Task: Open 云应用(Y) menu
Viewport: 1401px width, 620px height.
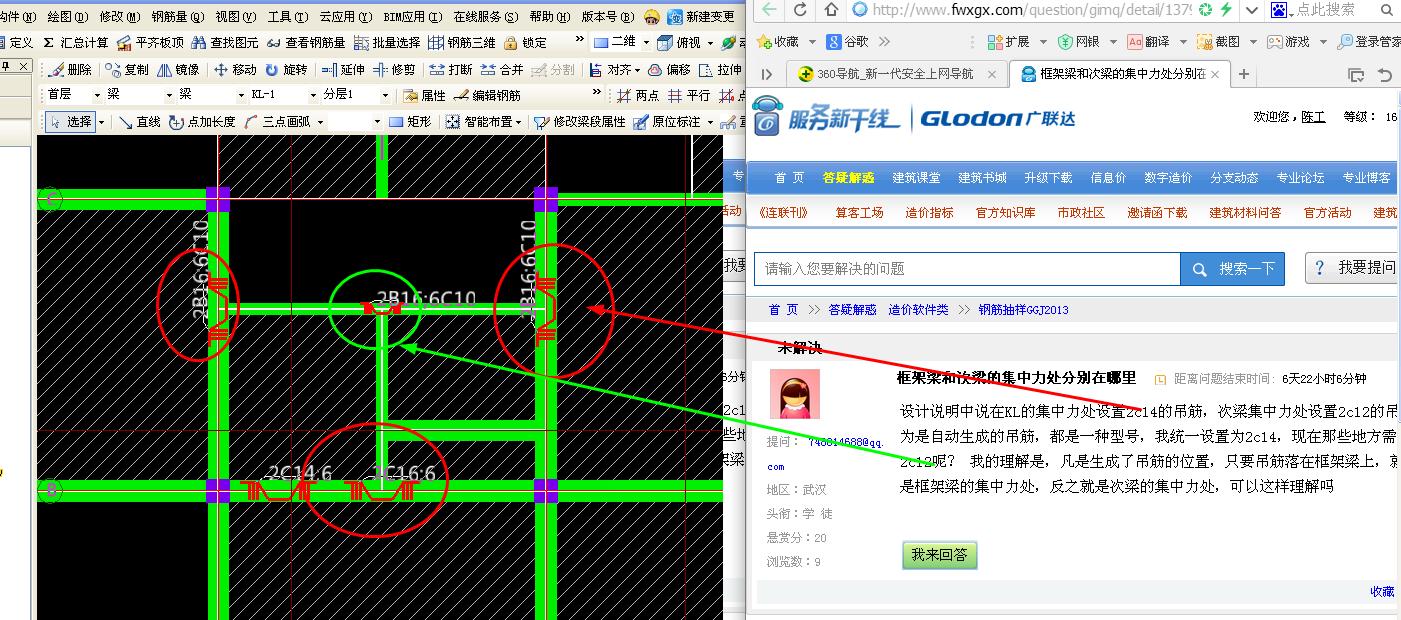Action: pos(345,17)
